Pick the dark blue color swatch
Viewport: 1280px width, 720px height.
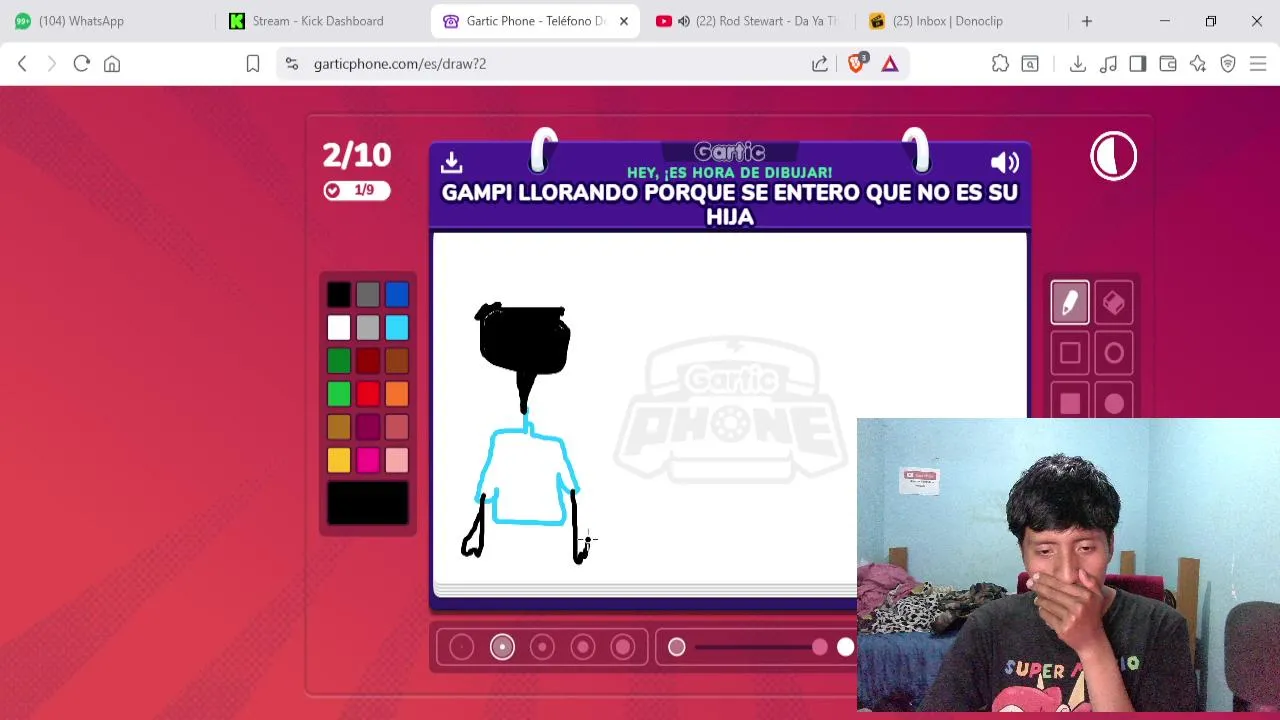coord(397,294)
